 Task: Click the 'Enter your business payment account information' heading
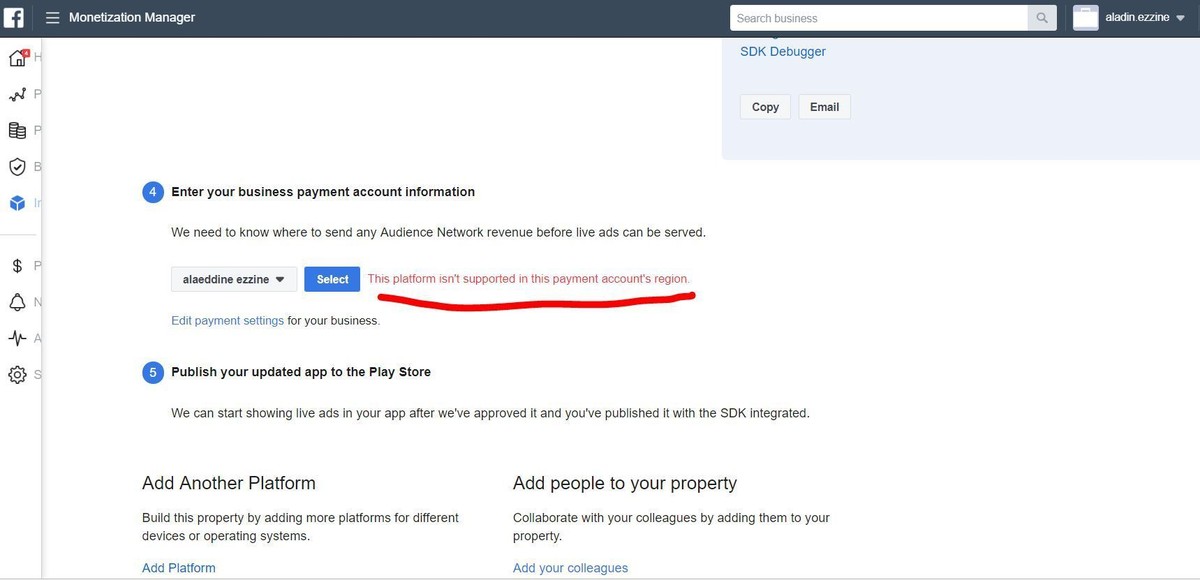[323, 192]
